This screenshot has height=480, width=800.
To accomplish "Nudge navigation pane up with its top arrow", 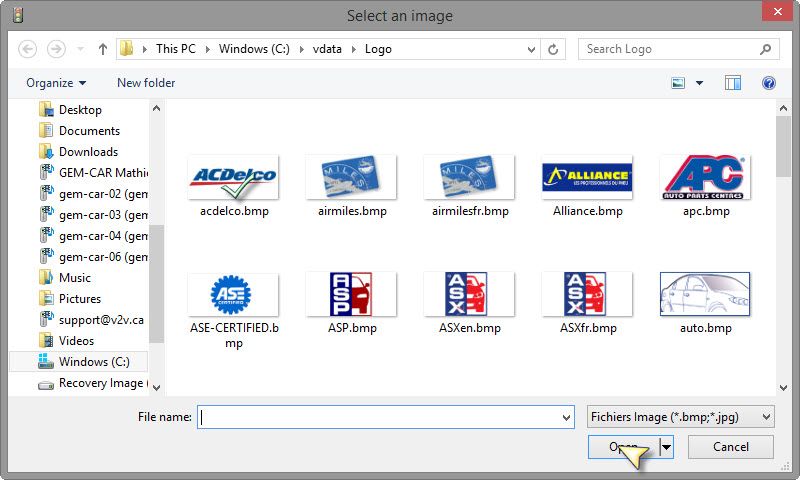I will (x=157, y=108).
